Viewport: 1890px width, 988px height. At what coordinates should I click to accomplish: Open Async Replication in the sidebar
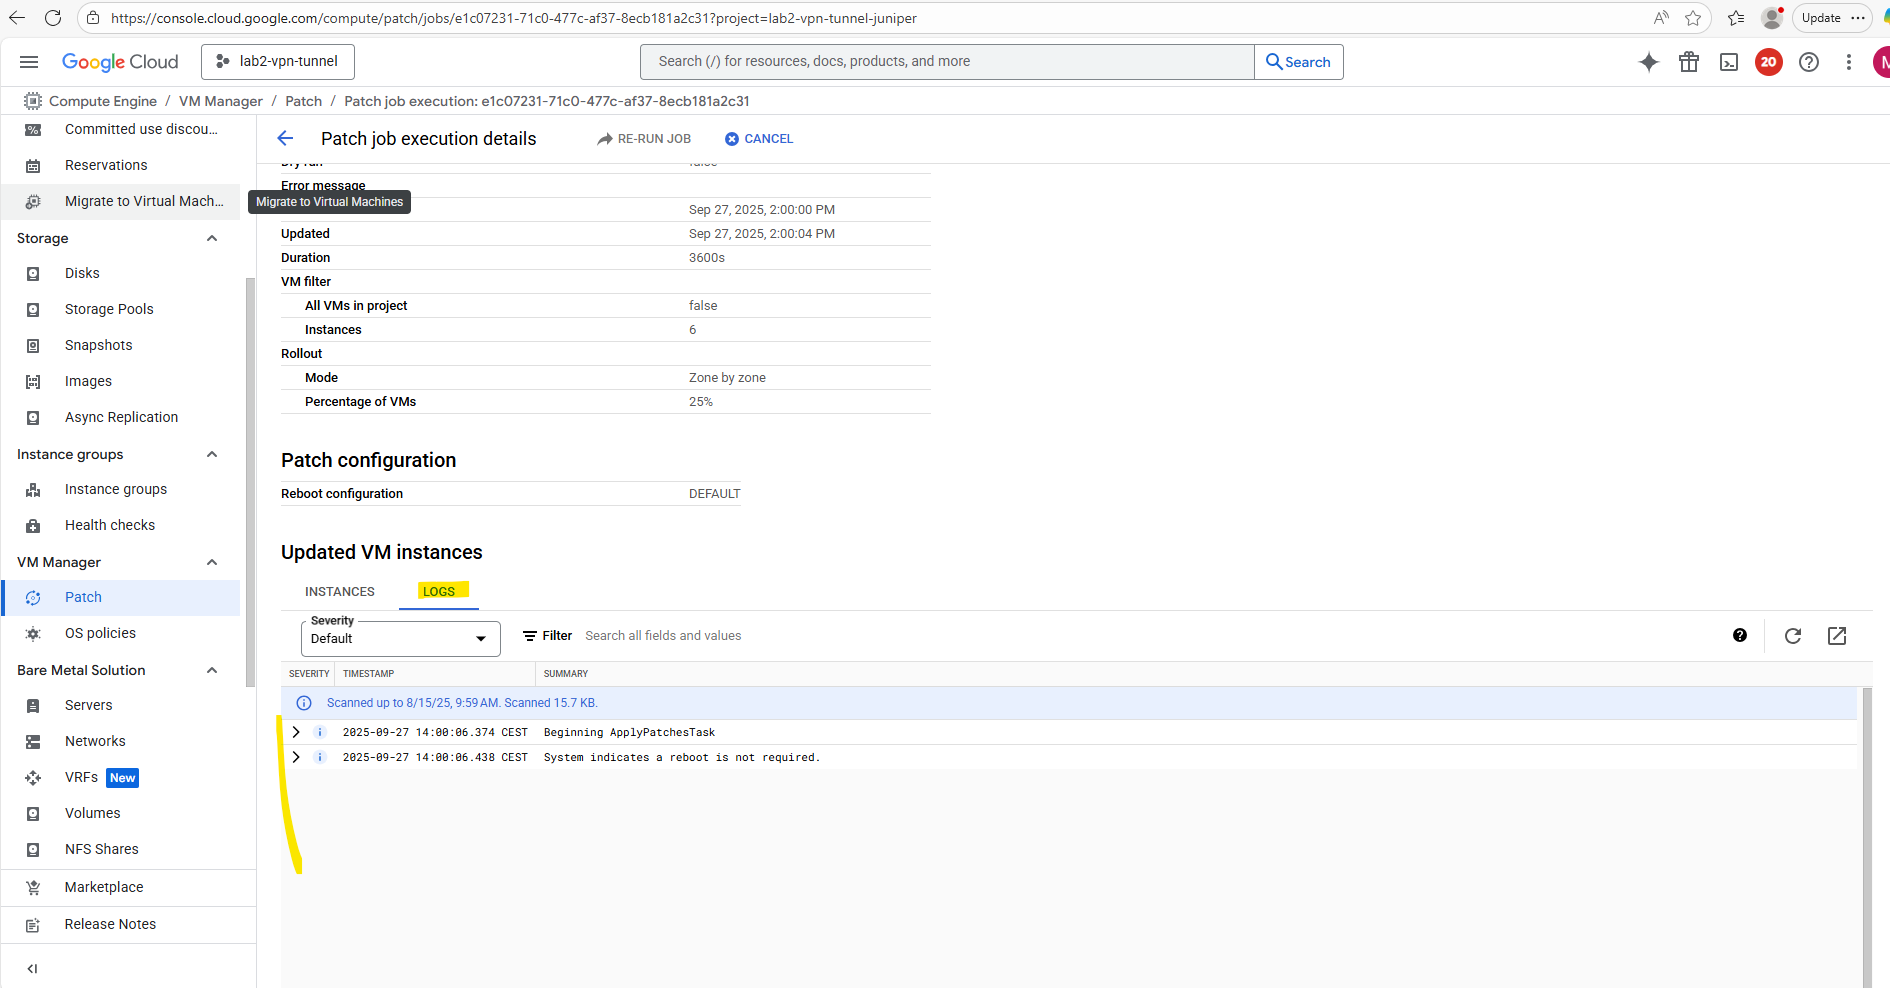pyautogui.click(x=121, y=418)
